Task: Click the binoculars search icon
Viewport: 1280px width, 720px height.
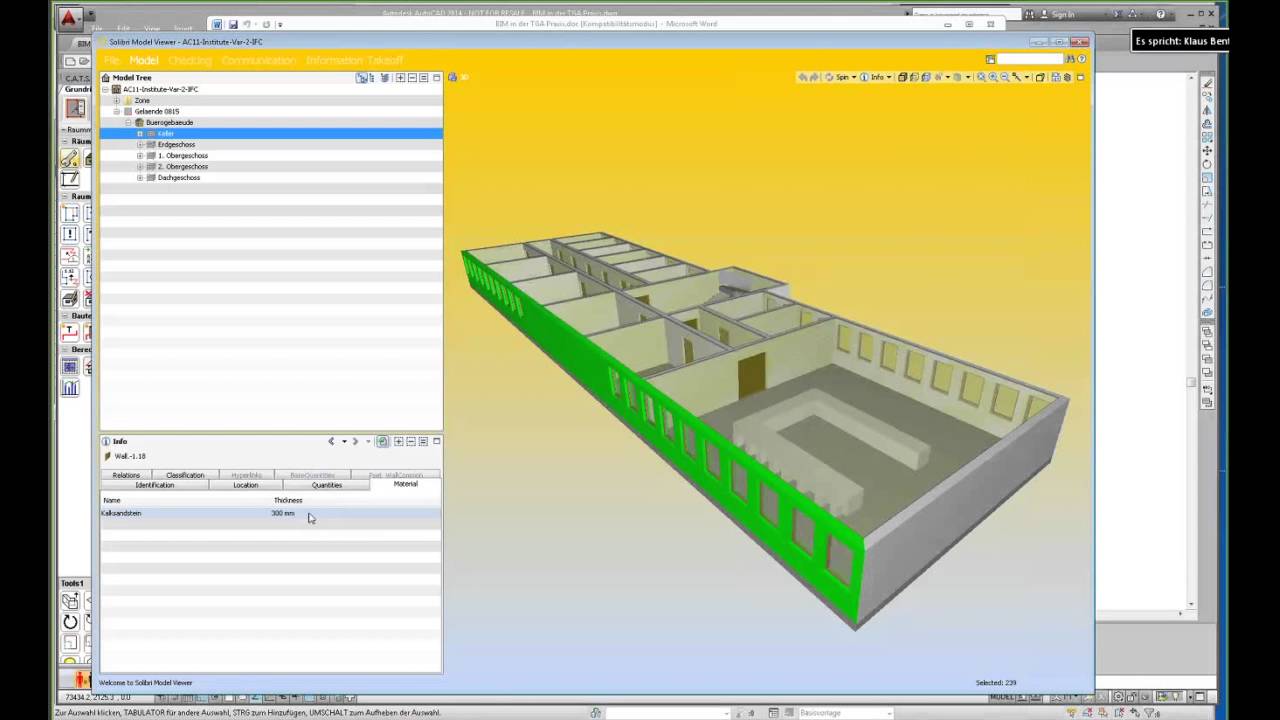Action: click(x=1070, y=59)
